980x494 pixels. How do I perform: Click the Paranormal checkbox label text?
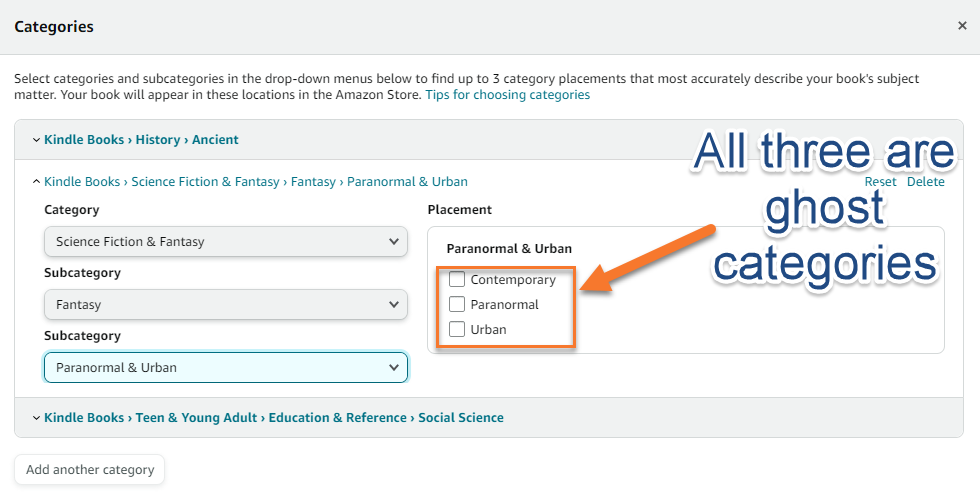(x=504, y=304)
